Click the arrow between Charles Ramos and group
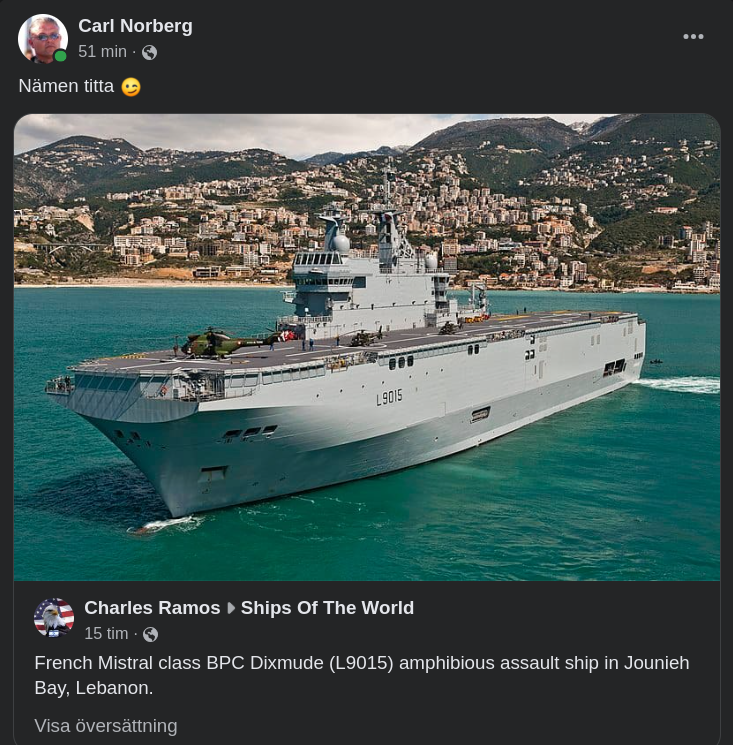This screenshot has height=745, width=733. tap(231, 608)
